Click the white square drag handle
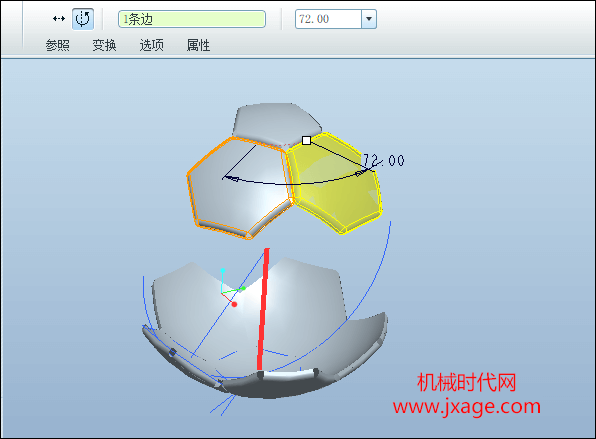This screenshot has width=596, height=439. (306, 141)
